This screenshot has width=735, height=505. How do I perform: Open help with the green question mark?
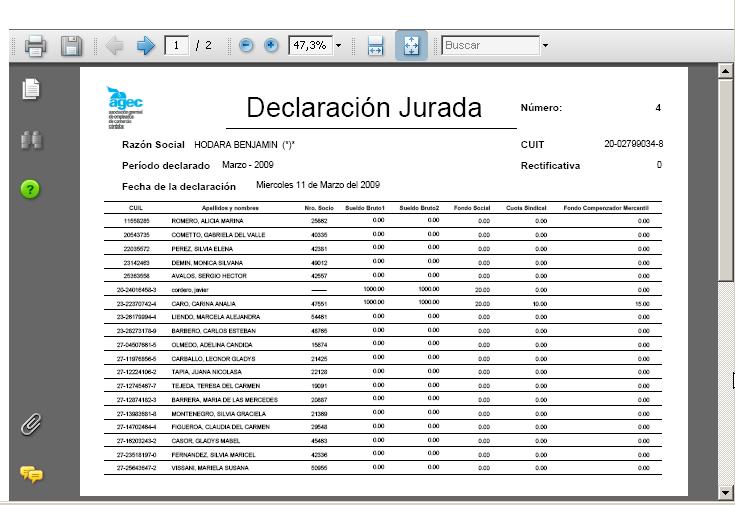(30, 189)
